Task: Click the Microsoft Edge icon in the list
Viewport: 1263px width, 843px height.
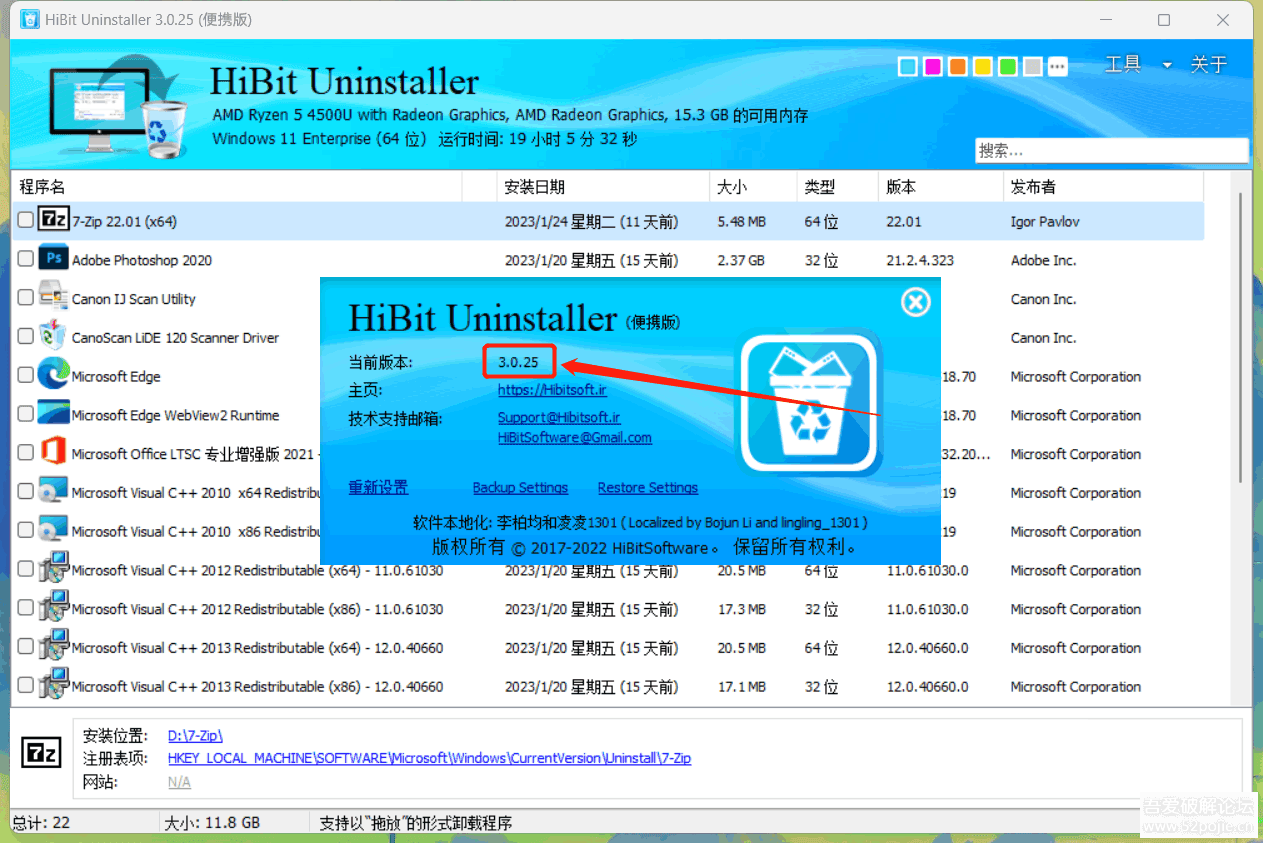Action: click(53, 376)
